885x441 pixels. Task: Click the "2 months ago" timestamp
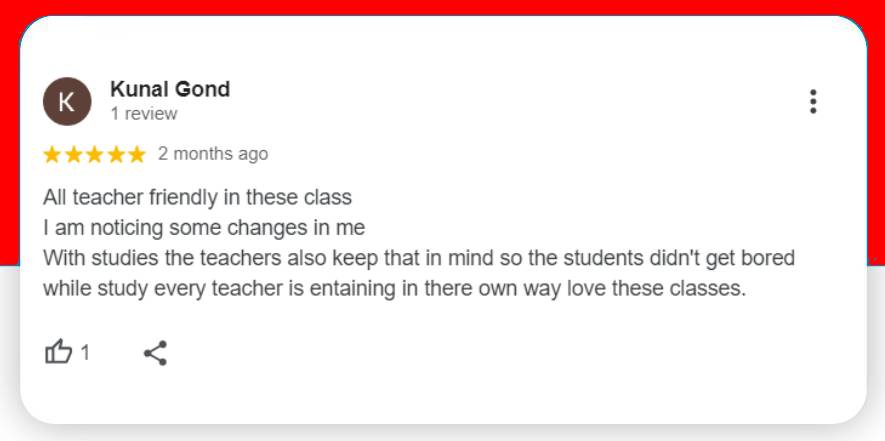coord(213,154)
